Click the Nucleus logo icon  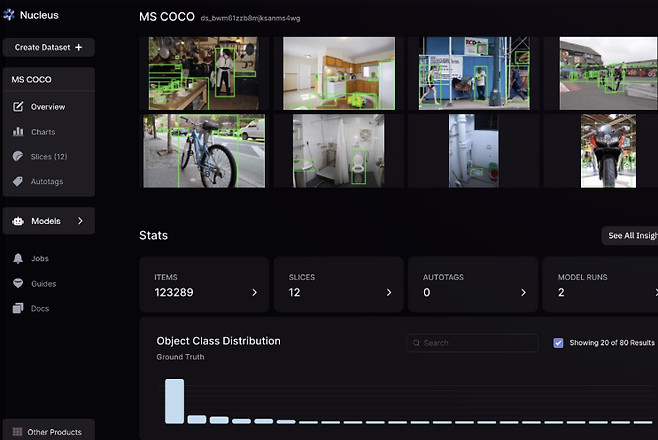pos(10,16)
